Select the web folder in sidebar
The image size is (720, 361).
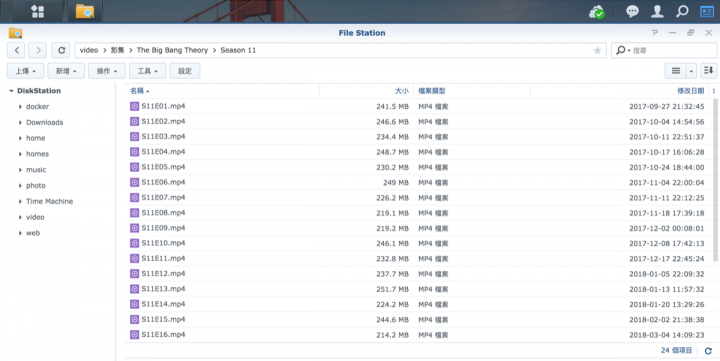tap(33, 233)
